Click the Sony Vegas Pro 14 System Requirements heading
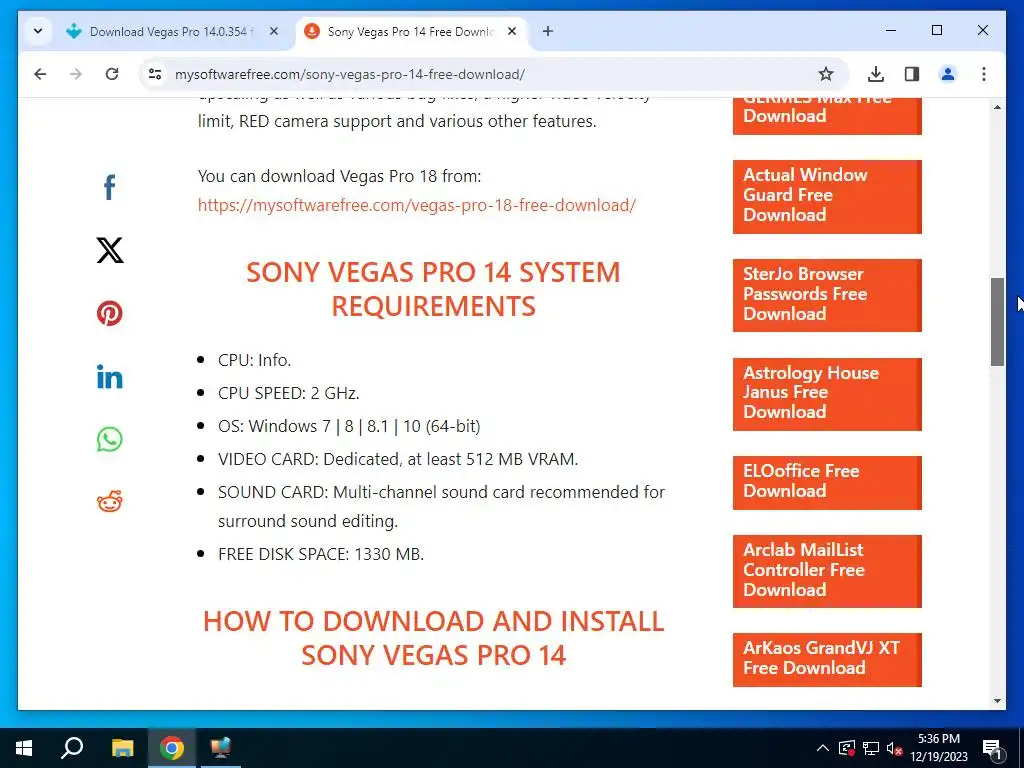The image size is (1024, 768). click(x=433, y=289)
